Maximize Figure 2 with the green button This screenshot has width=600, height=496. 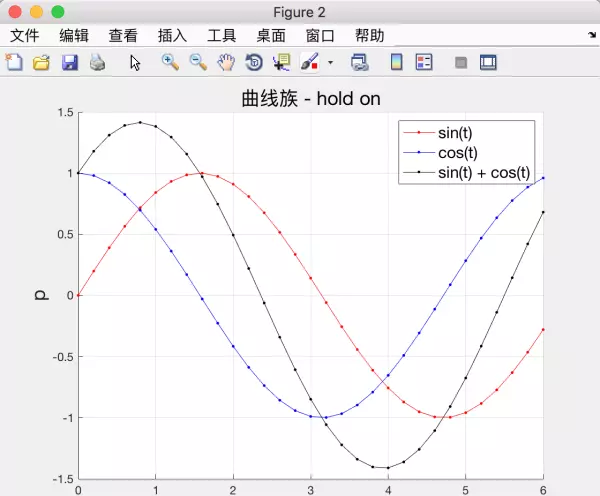coord(58,12)
